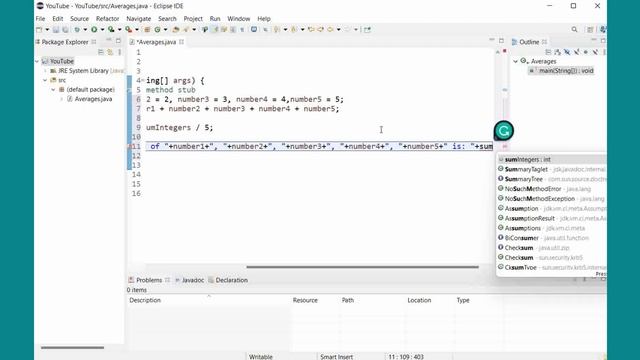
Task: Open the Window menu
Action: click(x=238, y=19)
